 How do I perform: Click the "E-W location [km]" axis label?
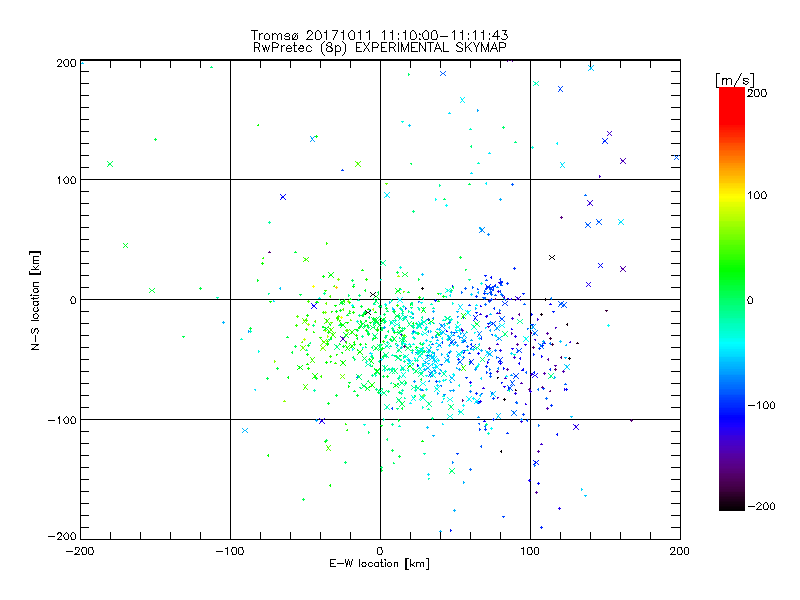(380, 564)
